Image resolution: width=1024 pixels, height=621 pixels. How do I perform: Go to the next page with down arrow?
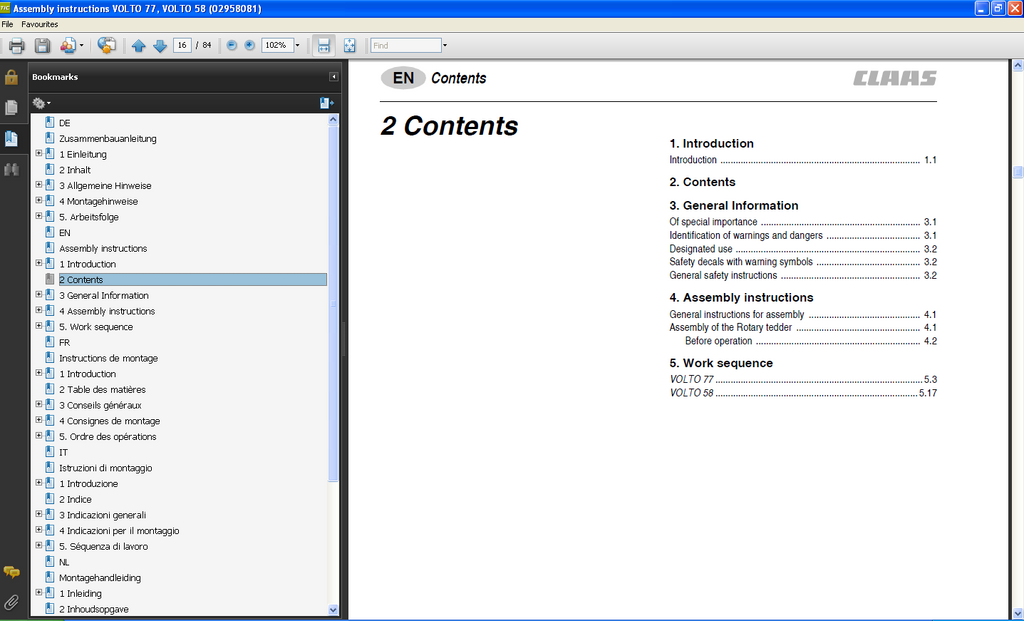(x=159, y=46)
